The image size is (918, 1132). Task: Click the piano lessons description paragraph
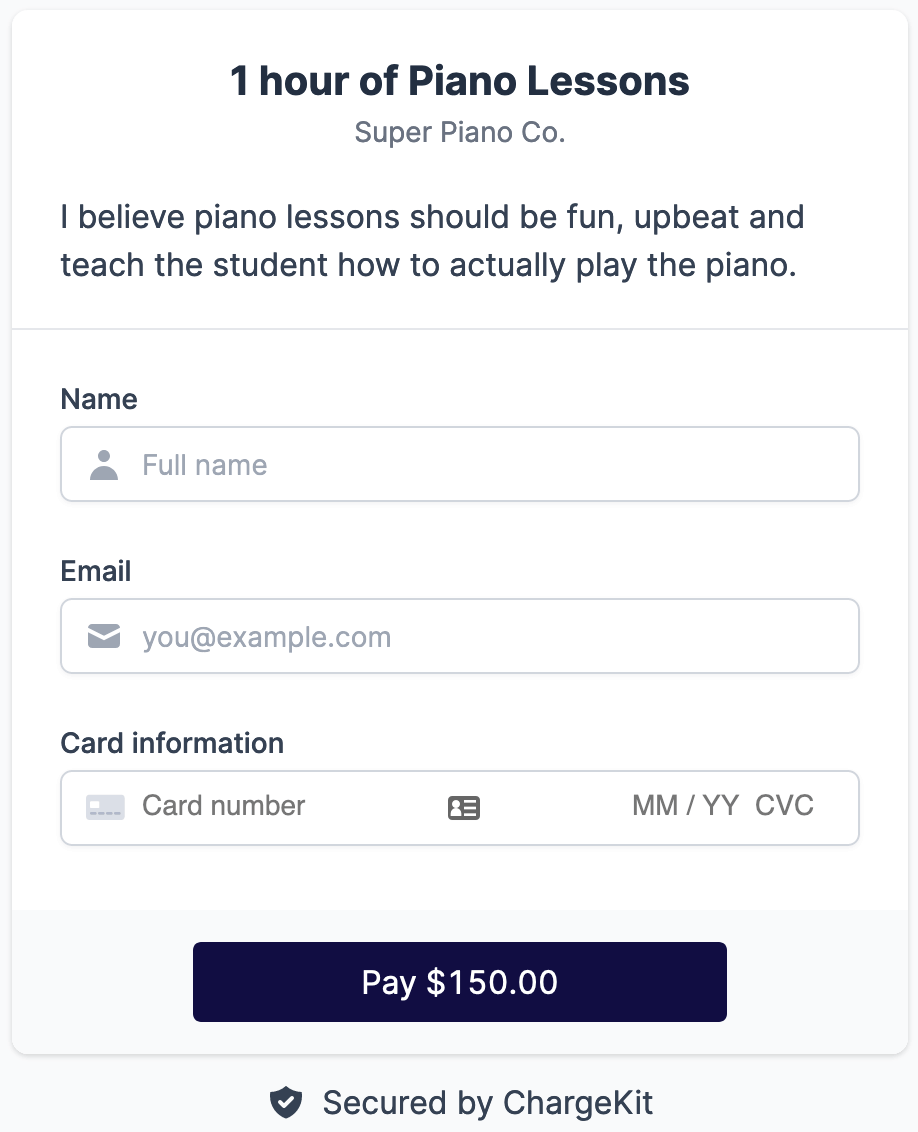click(x=432, y=241)
